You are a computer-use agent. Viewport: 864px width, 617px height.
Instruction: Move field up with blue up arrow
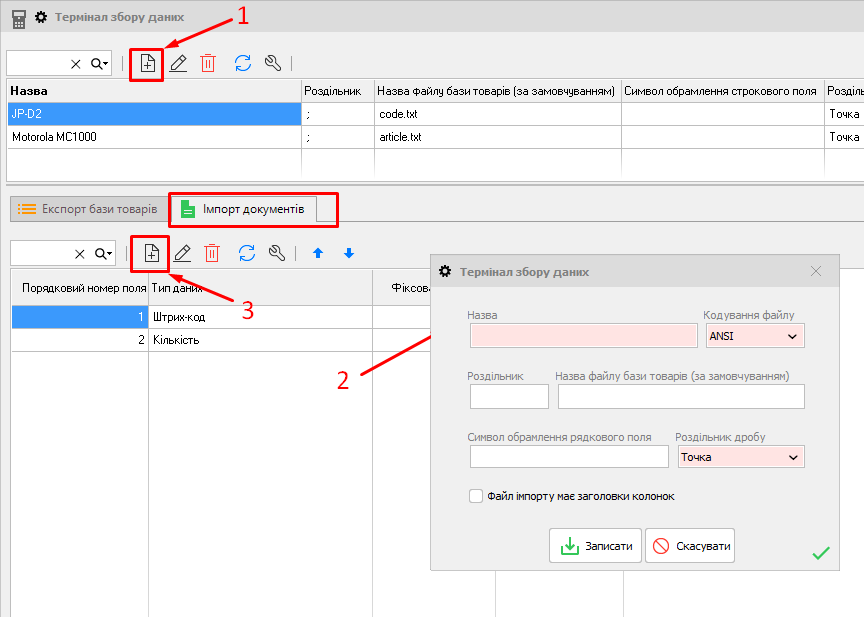click(318, 254)
